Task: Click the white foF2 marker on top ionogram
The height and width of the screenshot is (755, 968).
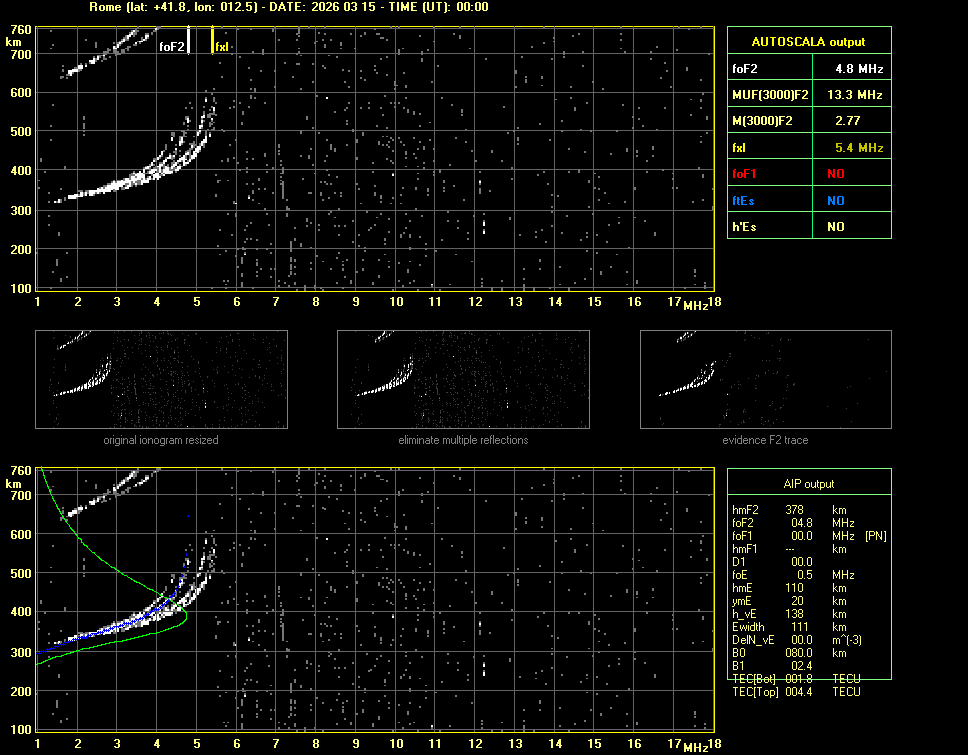Action: point(189,40)
